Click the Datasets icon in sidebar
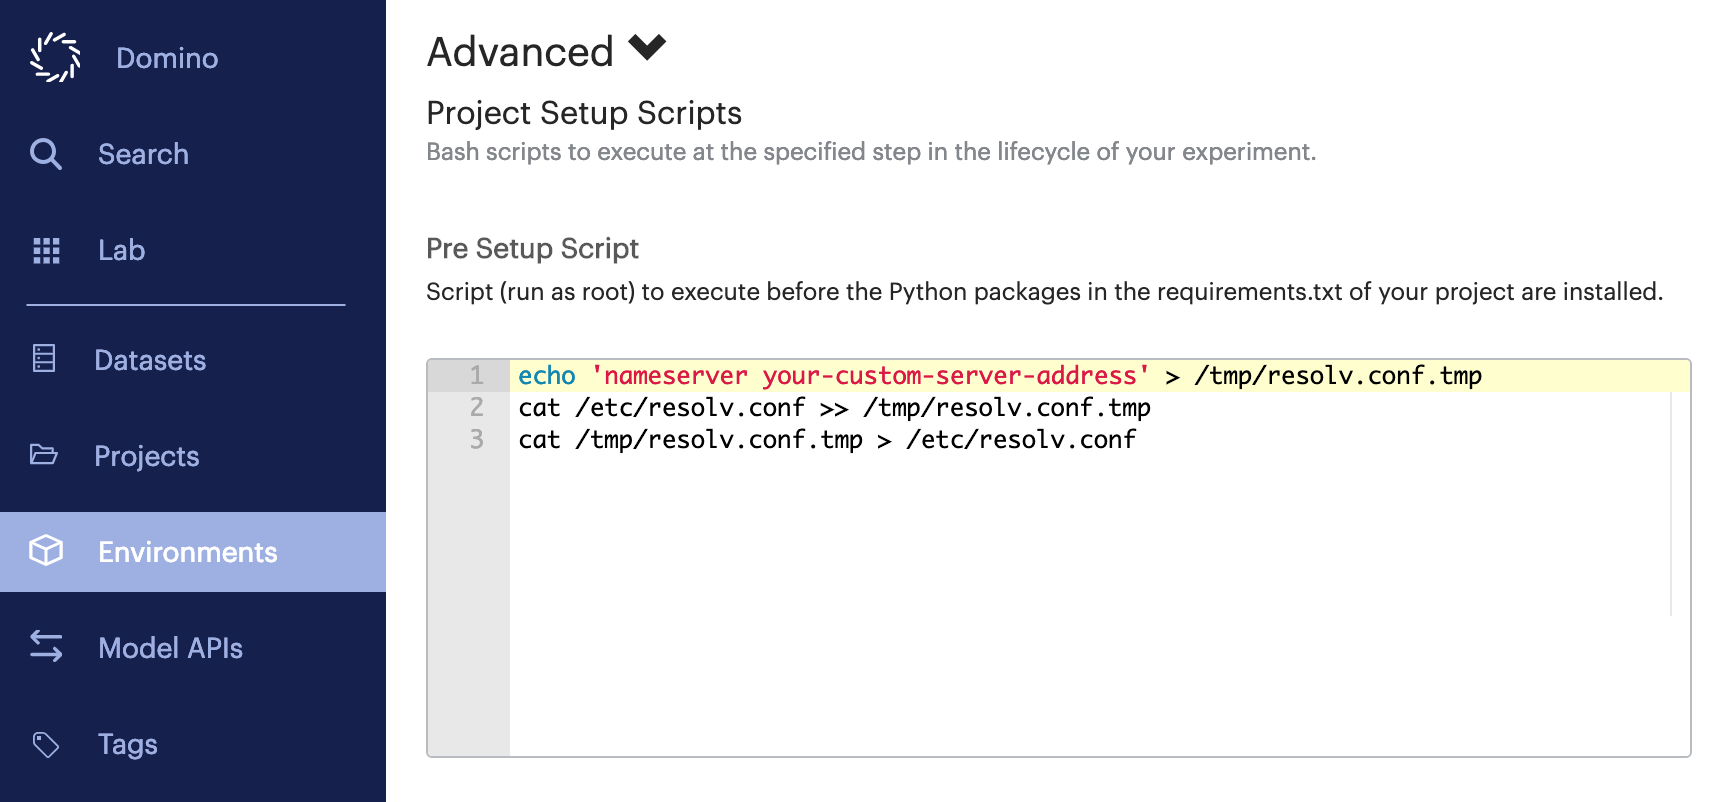The height and width of the screenshot is (802, 1720). [44, 358]
